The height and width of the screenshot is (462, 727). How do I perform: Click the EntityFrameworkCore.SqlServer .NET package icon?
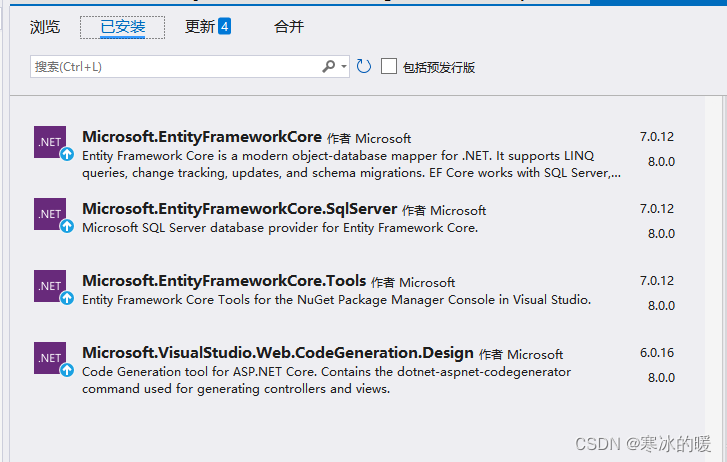click(x=50, y=214)
